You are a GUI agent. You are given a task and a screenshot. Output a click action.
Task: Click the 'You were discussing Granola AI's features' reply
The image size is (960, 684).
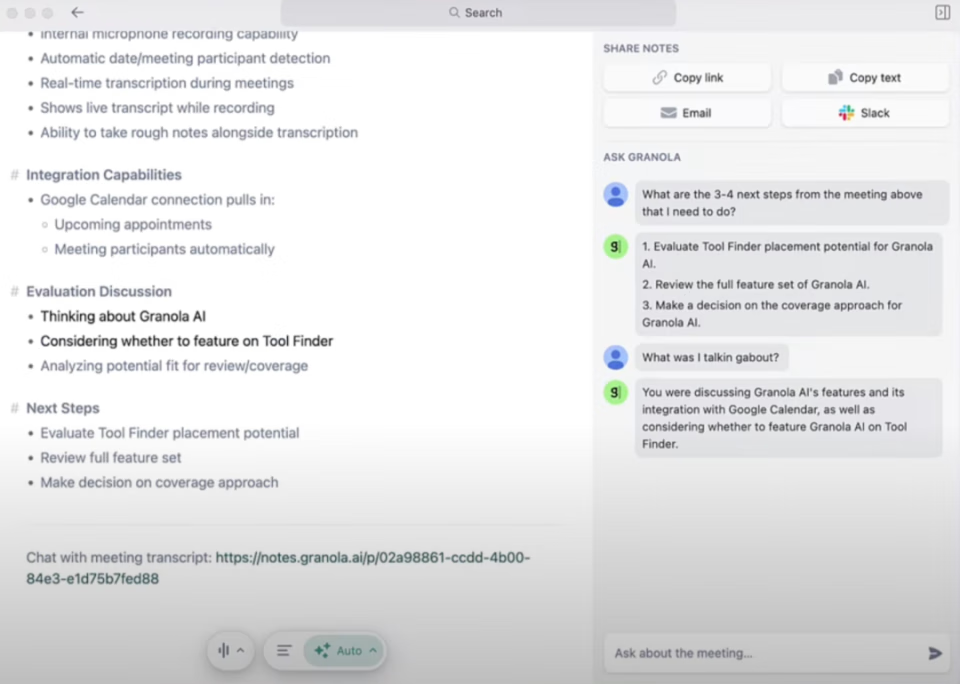click(x=788, y=418)
